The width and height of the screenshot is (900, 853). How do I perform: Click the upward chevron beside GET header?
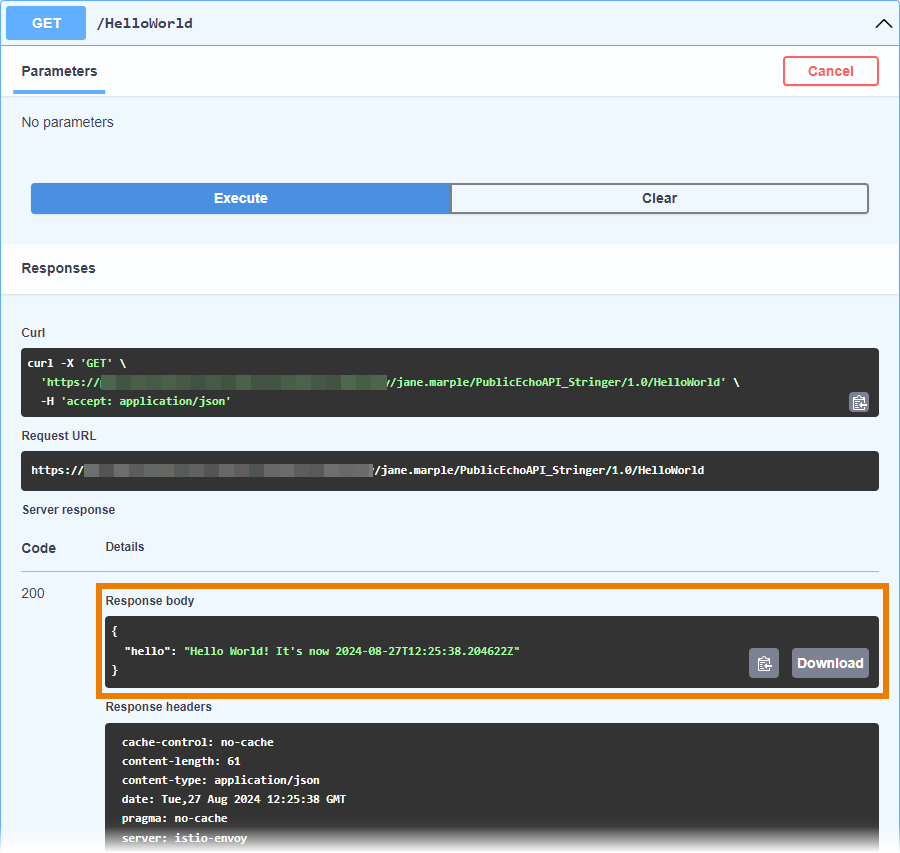(x=883, y=22)
